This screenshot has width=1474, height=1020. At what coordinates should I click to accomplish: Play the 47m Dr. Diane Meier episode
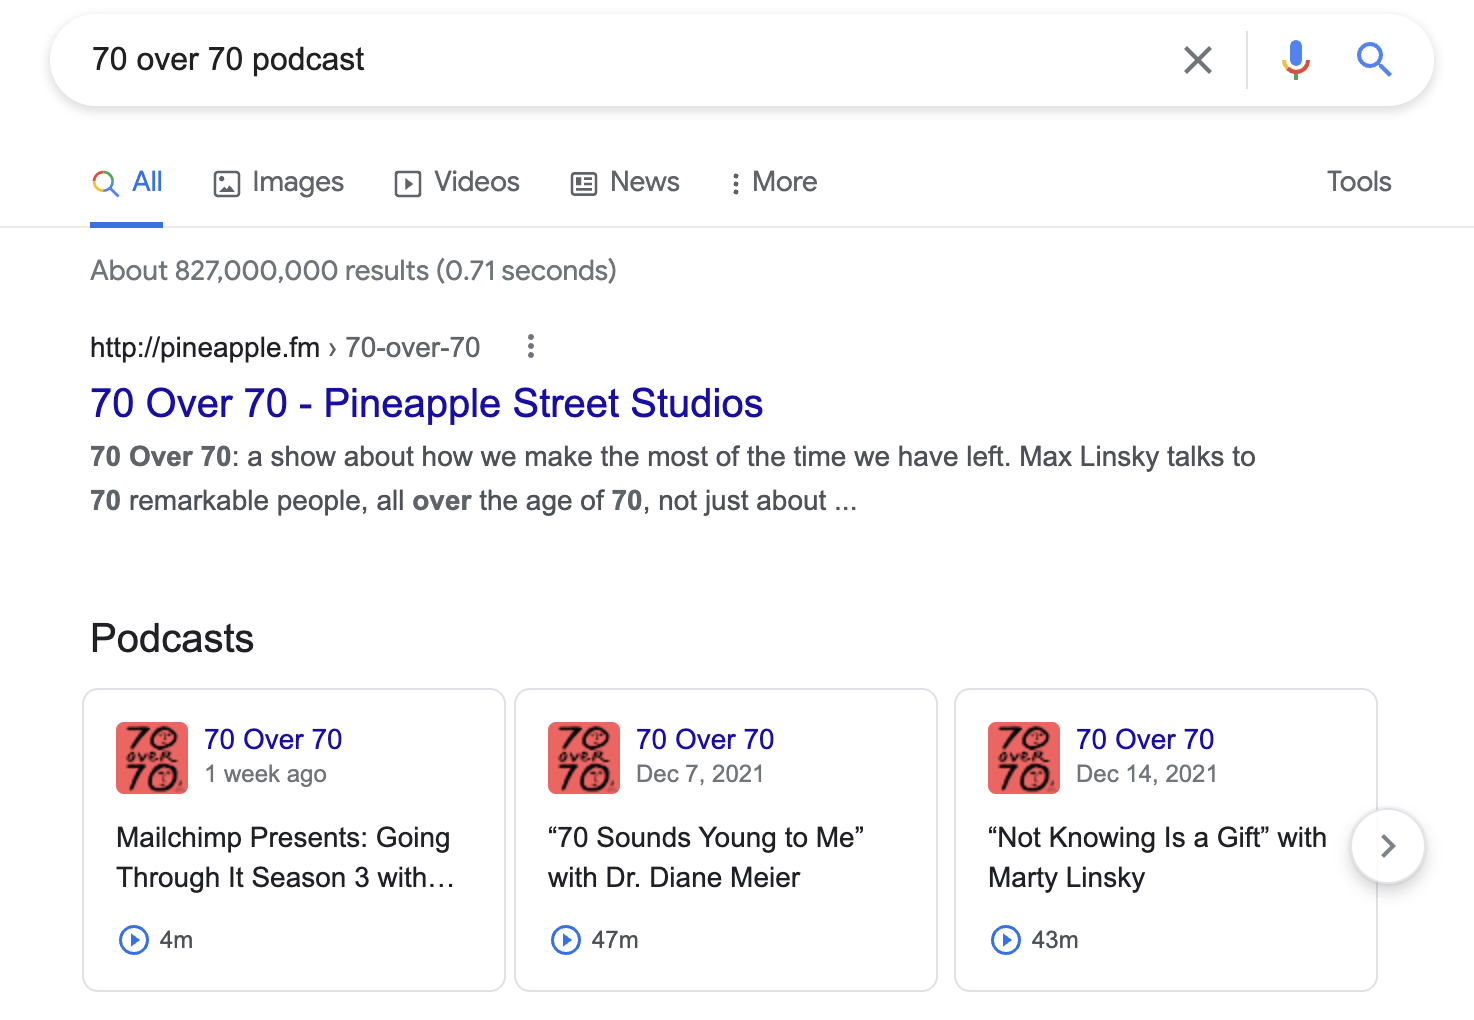(x=566, y=940)
